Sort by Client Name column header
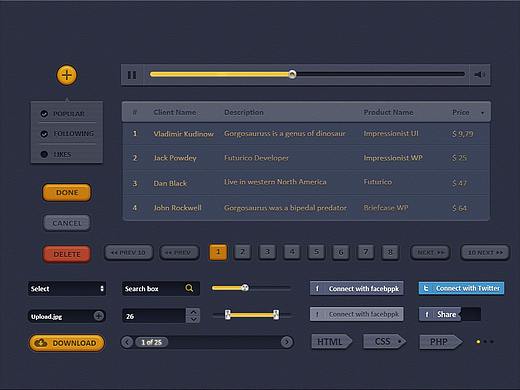This screenshot has width=520, height=390. pyautogui.click(x=175, y=112)
